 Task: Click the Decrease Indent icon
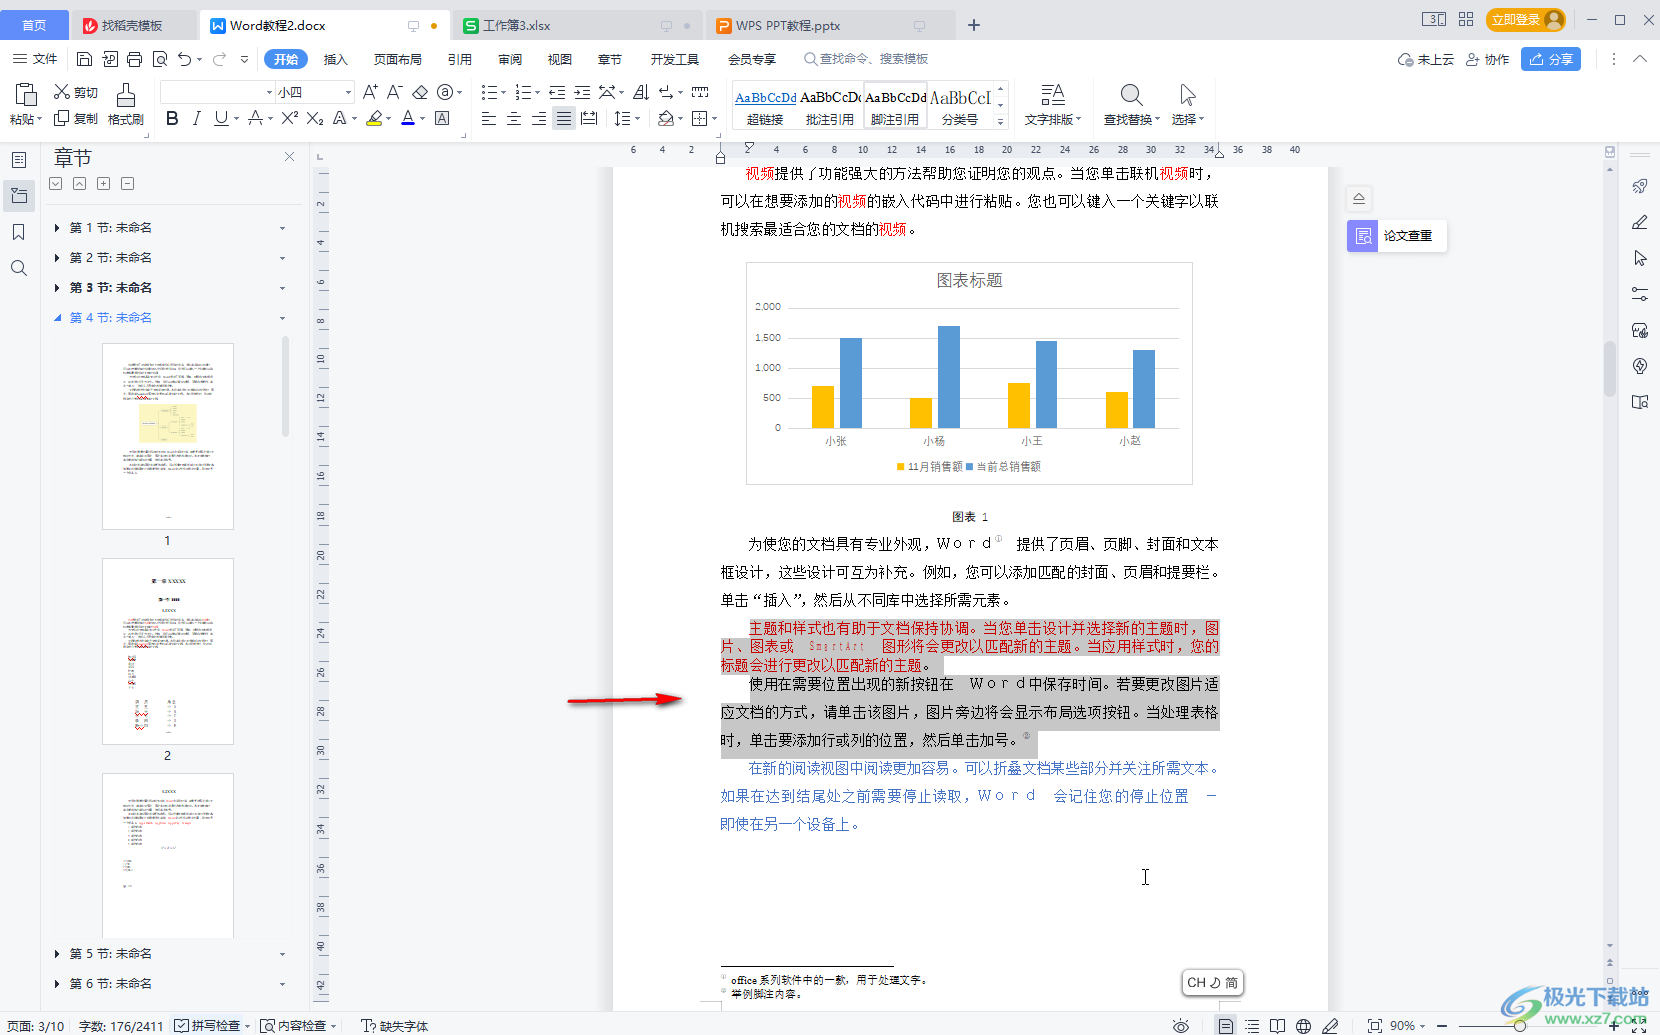coord(557,92)
